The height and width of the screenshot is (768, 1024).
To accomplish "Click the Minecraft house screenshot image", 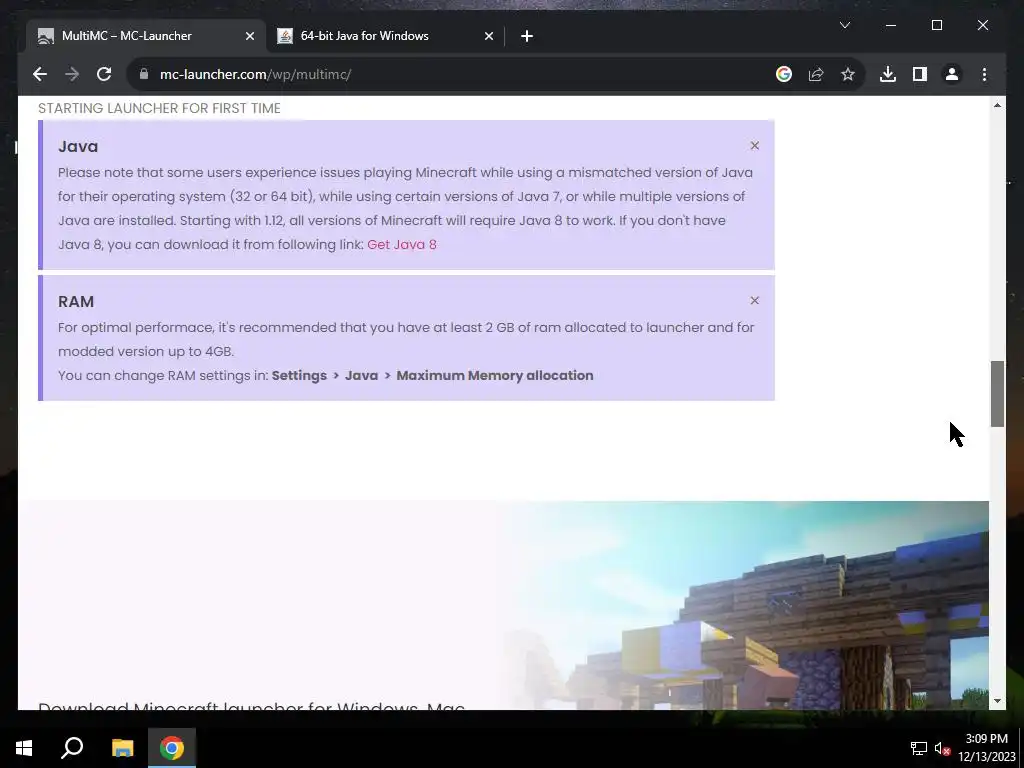I will click(744, 605).
